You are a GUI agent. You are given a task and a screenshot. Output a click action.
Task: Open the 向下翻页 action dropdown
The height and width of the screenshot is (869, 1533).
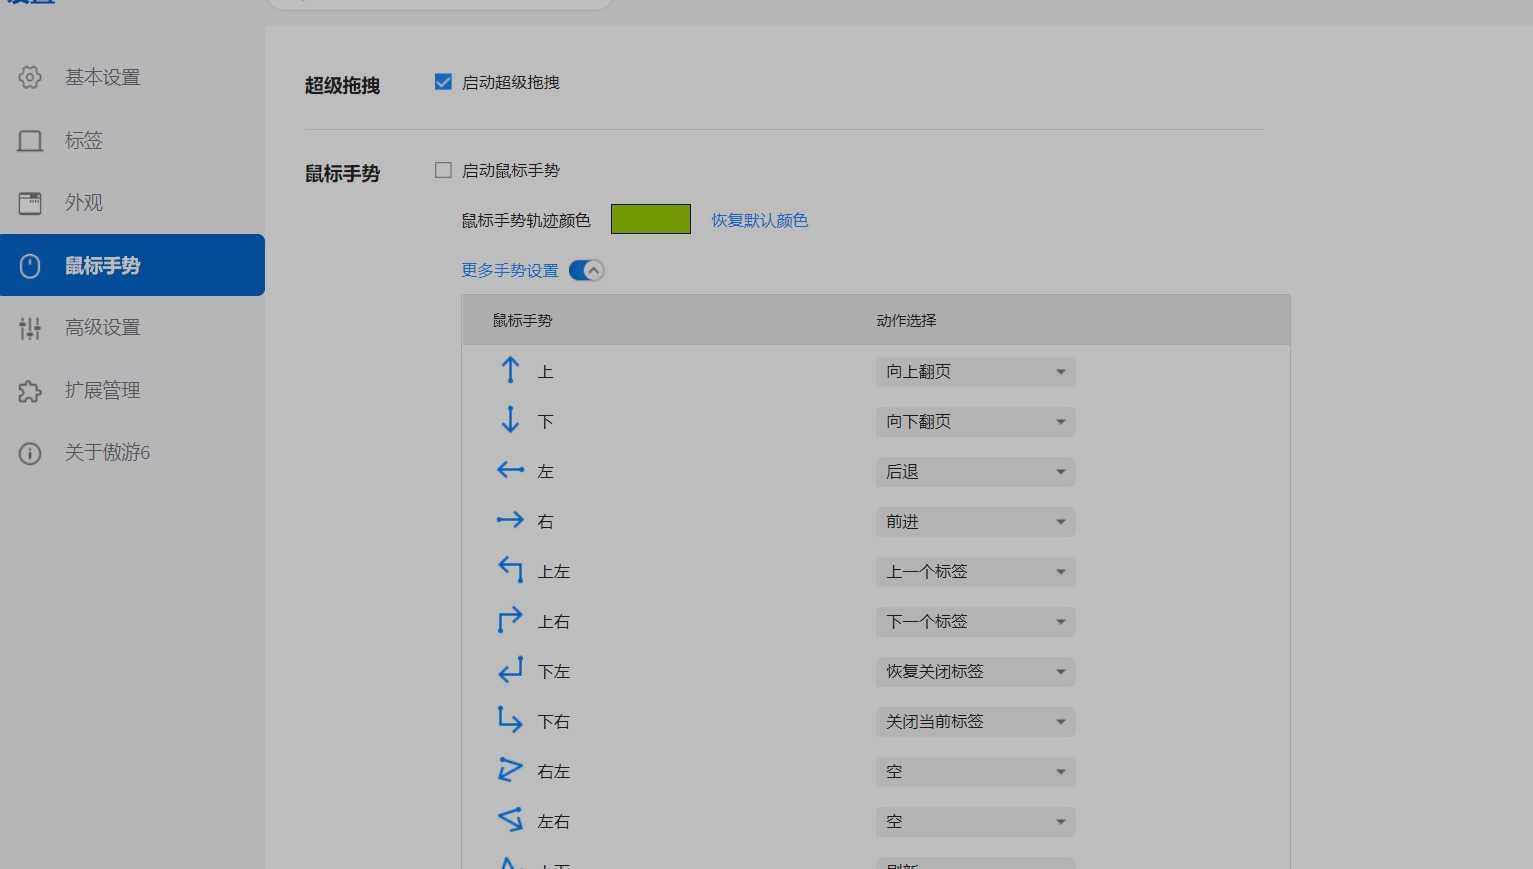point(975,422)
